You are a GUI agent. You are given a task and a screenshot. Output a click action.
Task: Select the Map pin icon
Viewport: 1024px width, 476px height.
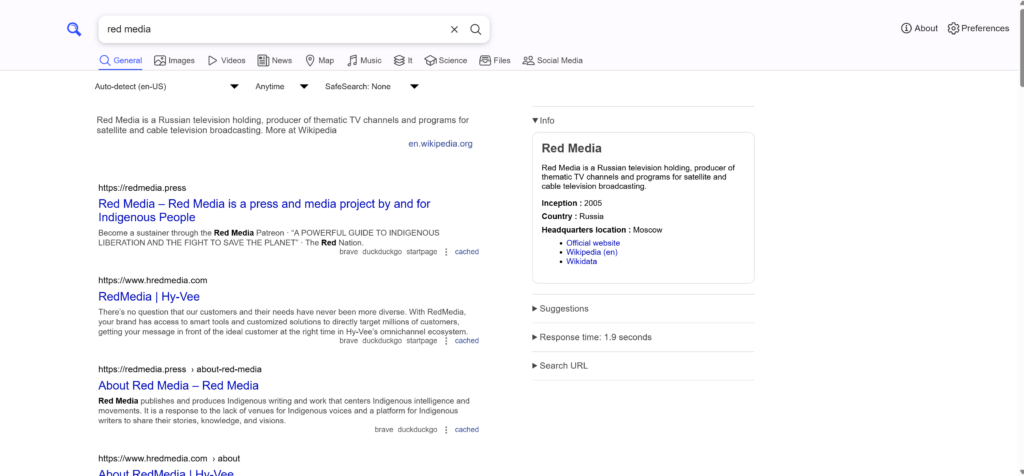tap(310, 60)
